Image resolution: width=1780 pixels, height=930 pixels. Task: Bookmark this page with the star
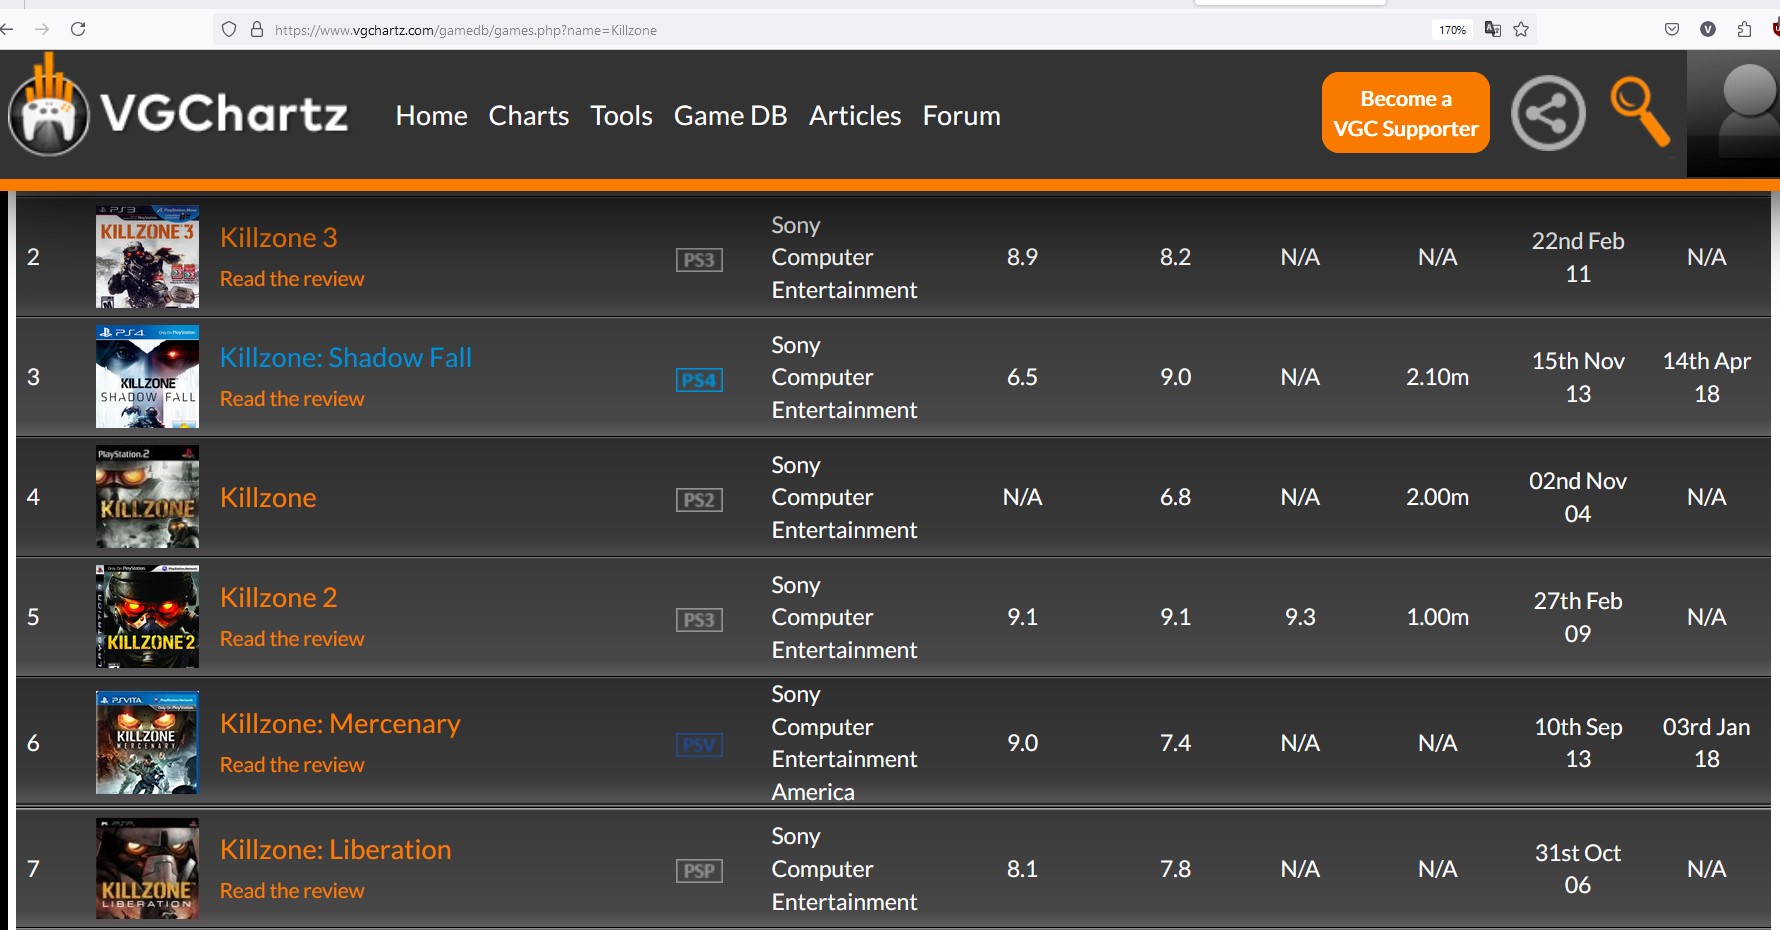click(x=1521, y=29)
